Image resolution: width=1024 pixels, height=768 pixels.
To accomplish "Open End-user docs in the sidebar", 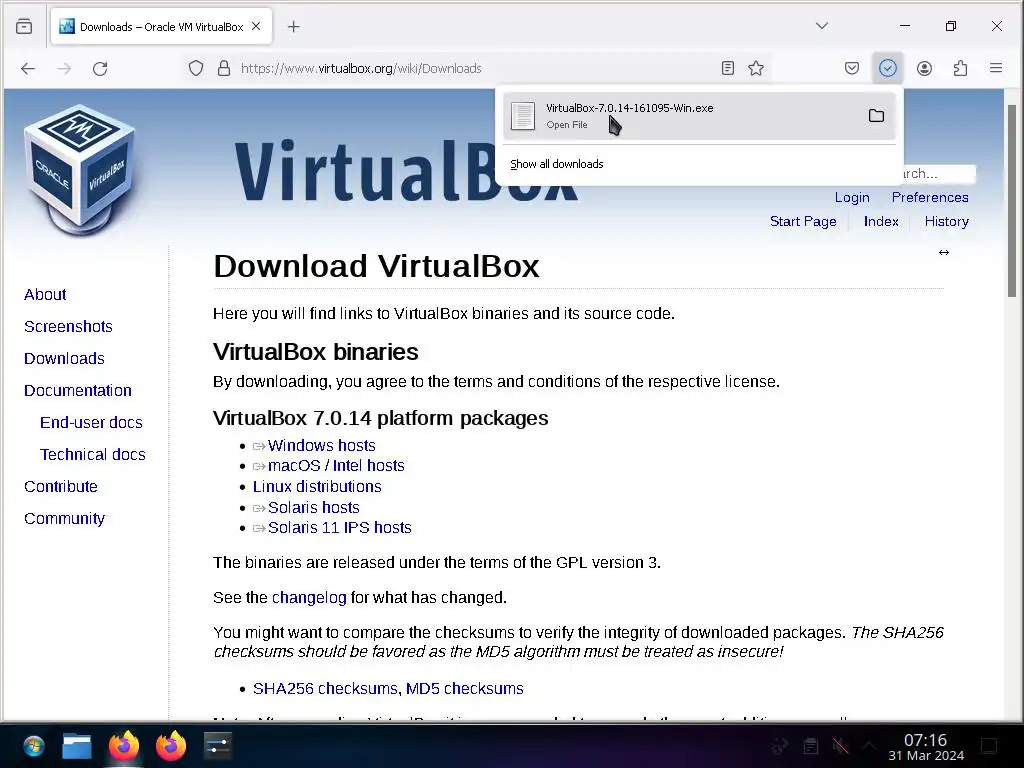I will coord(91,423).
